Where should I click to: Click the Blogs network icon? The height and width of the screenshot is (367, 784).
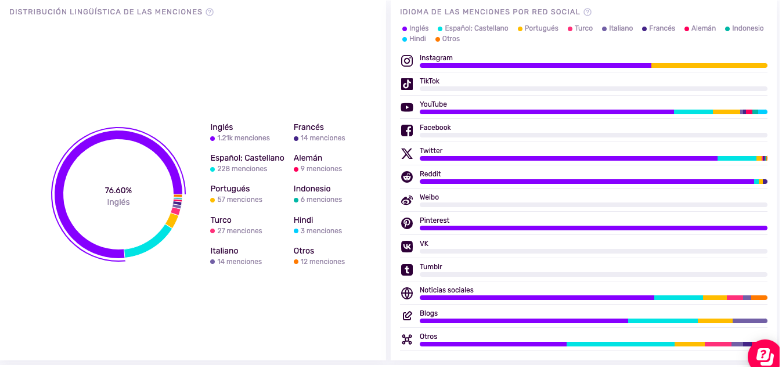point(407,316)
